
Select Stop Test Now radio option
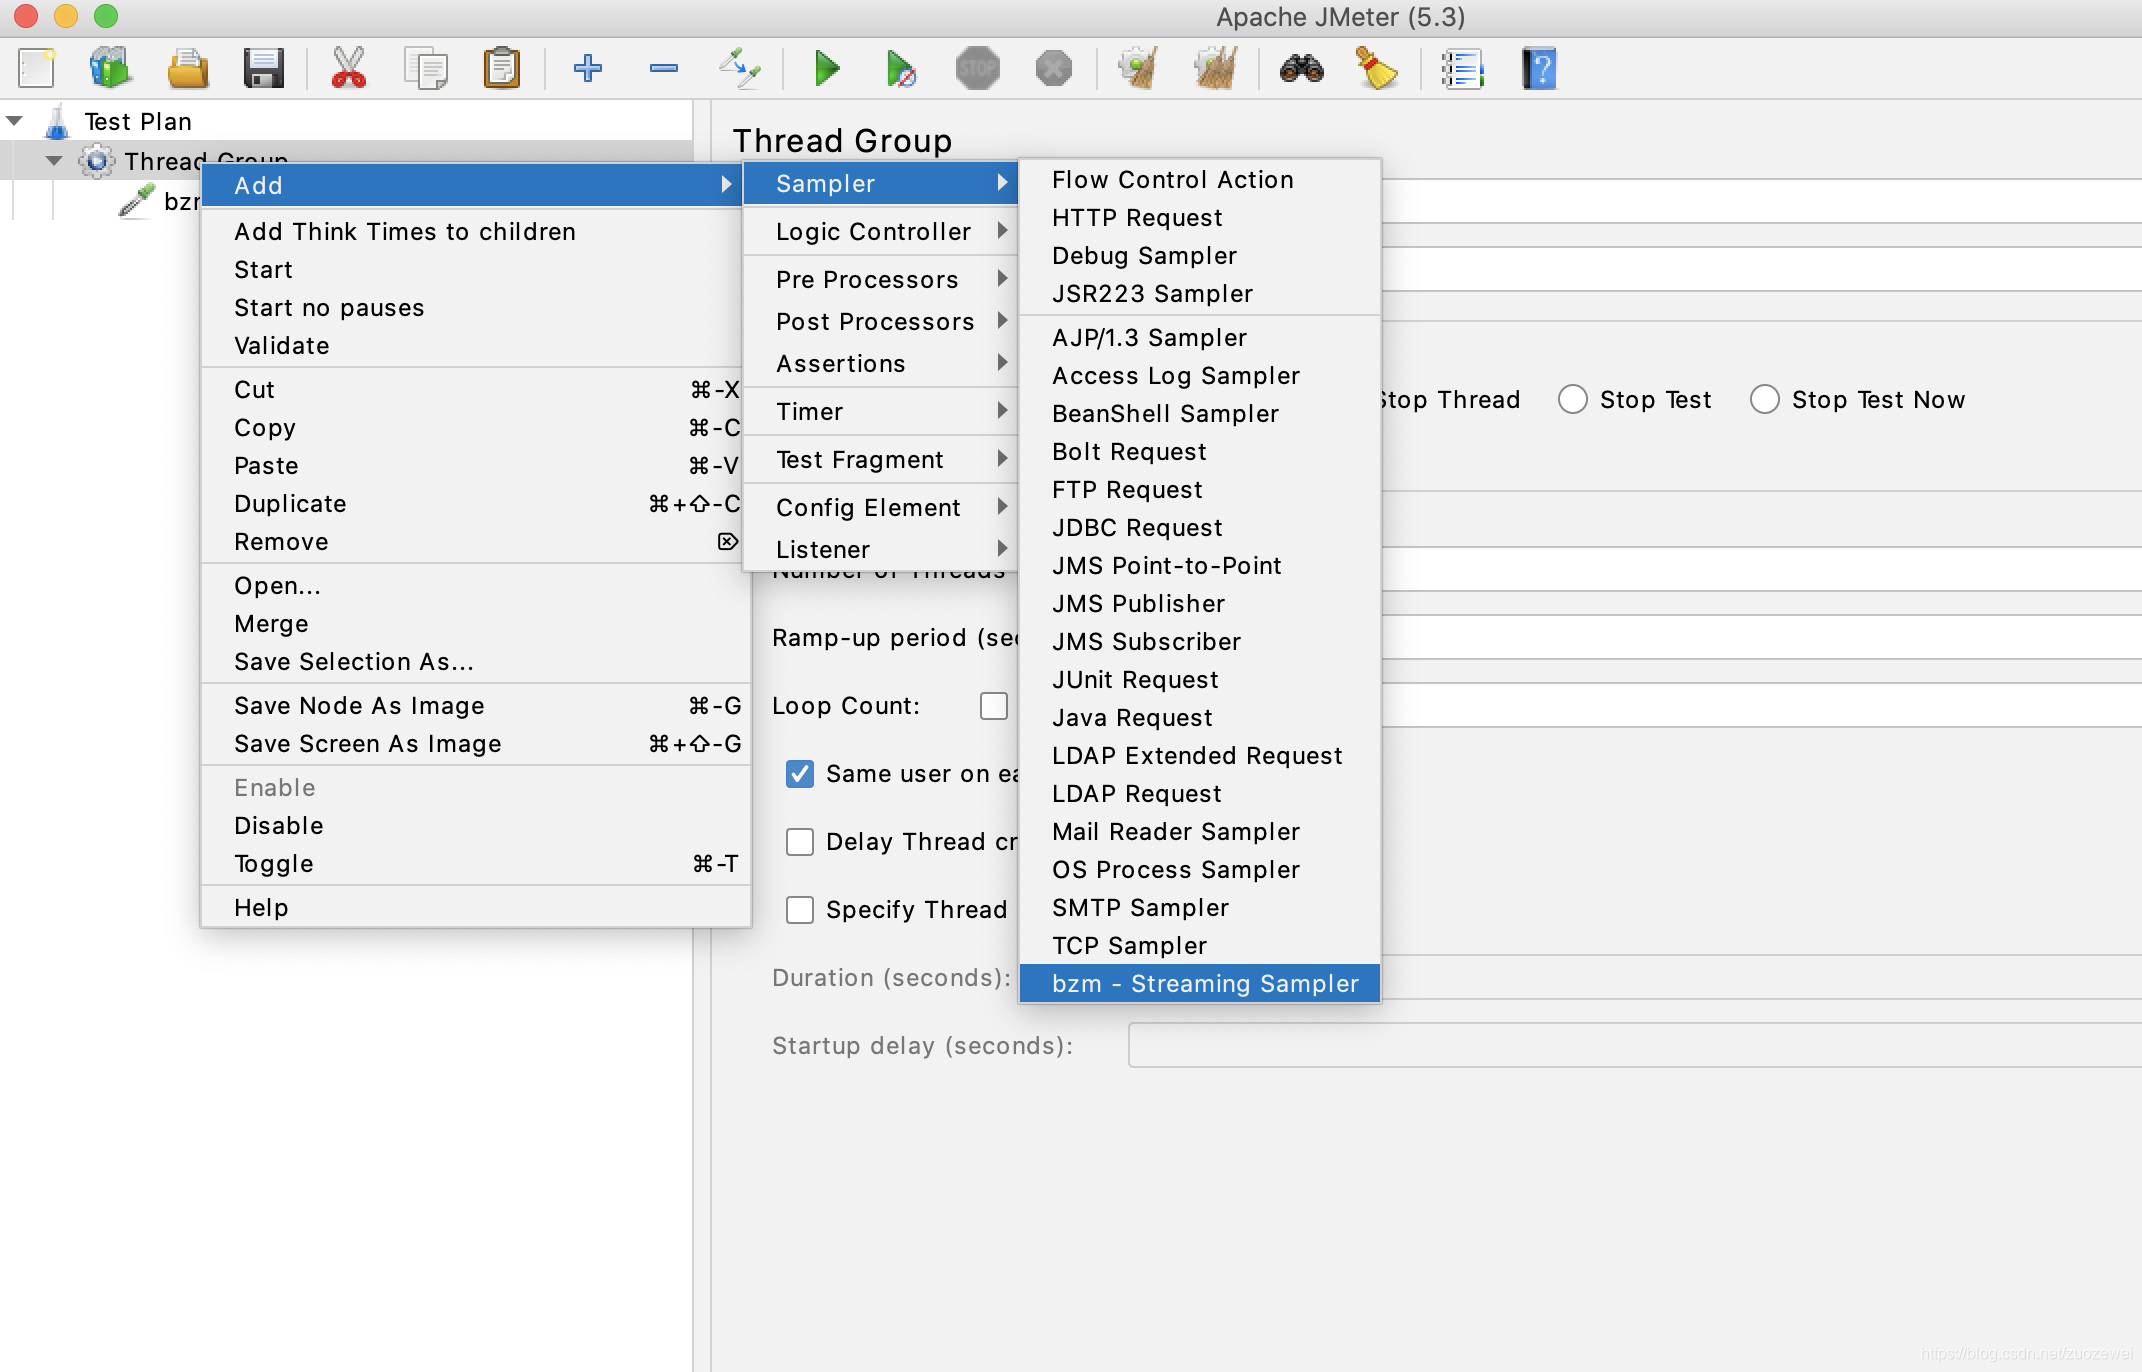click(x=1765, y=400)
